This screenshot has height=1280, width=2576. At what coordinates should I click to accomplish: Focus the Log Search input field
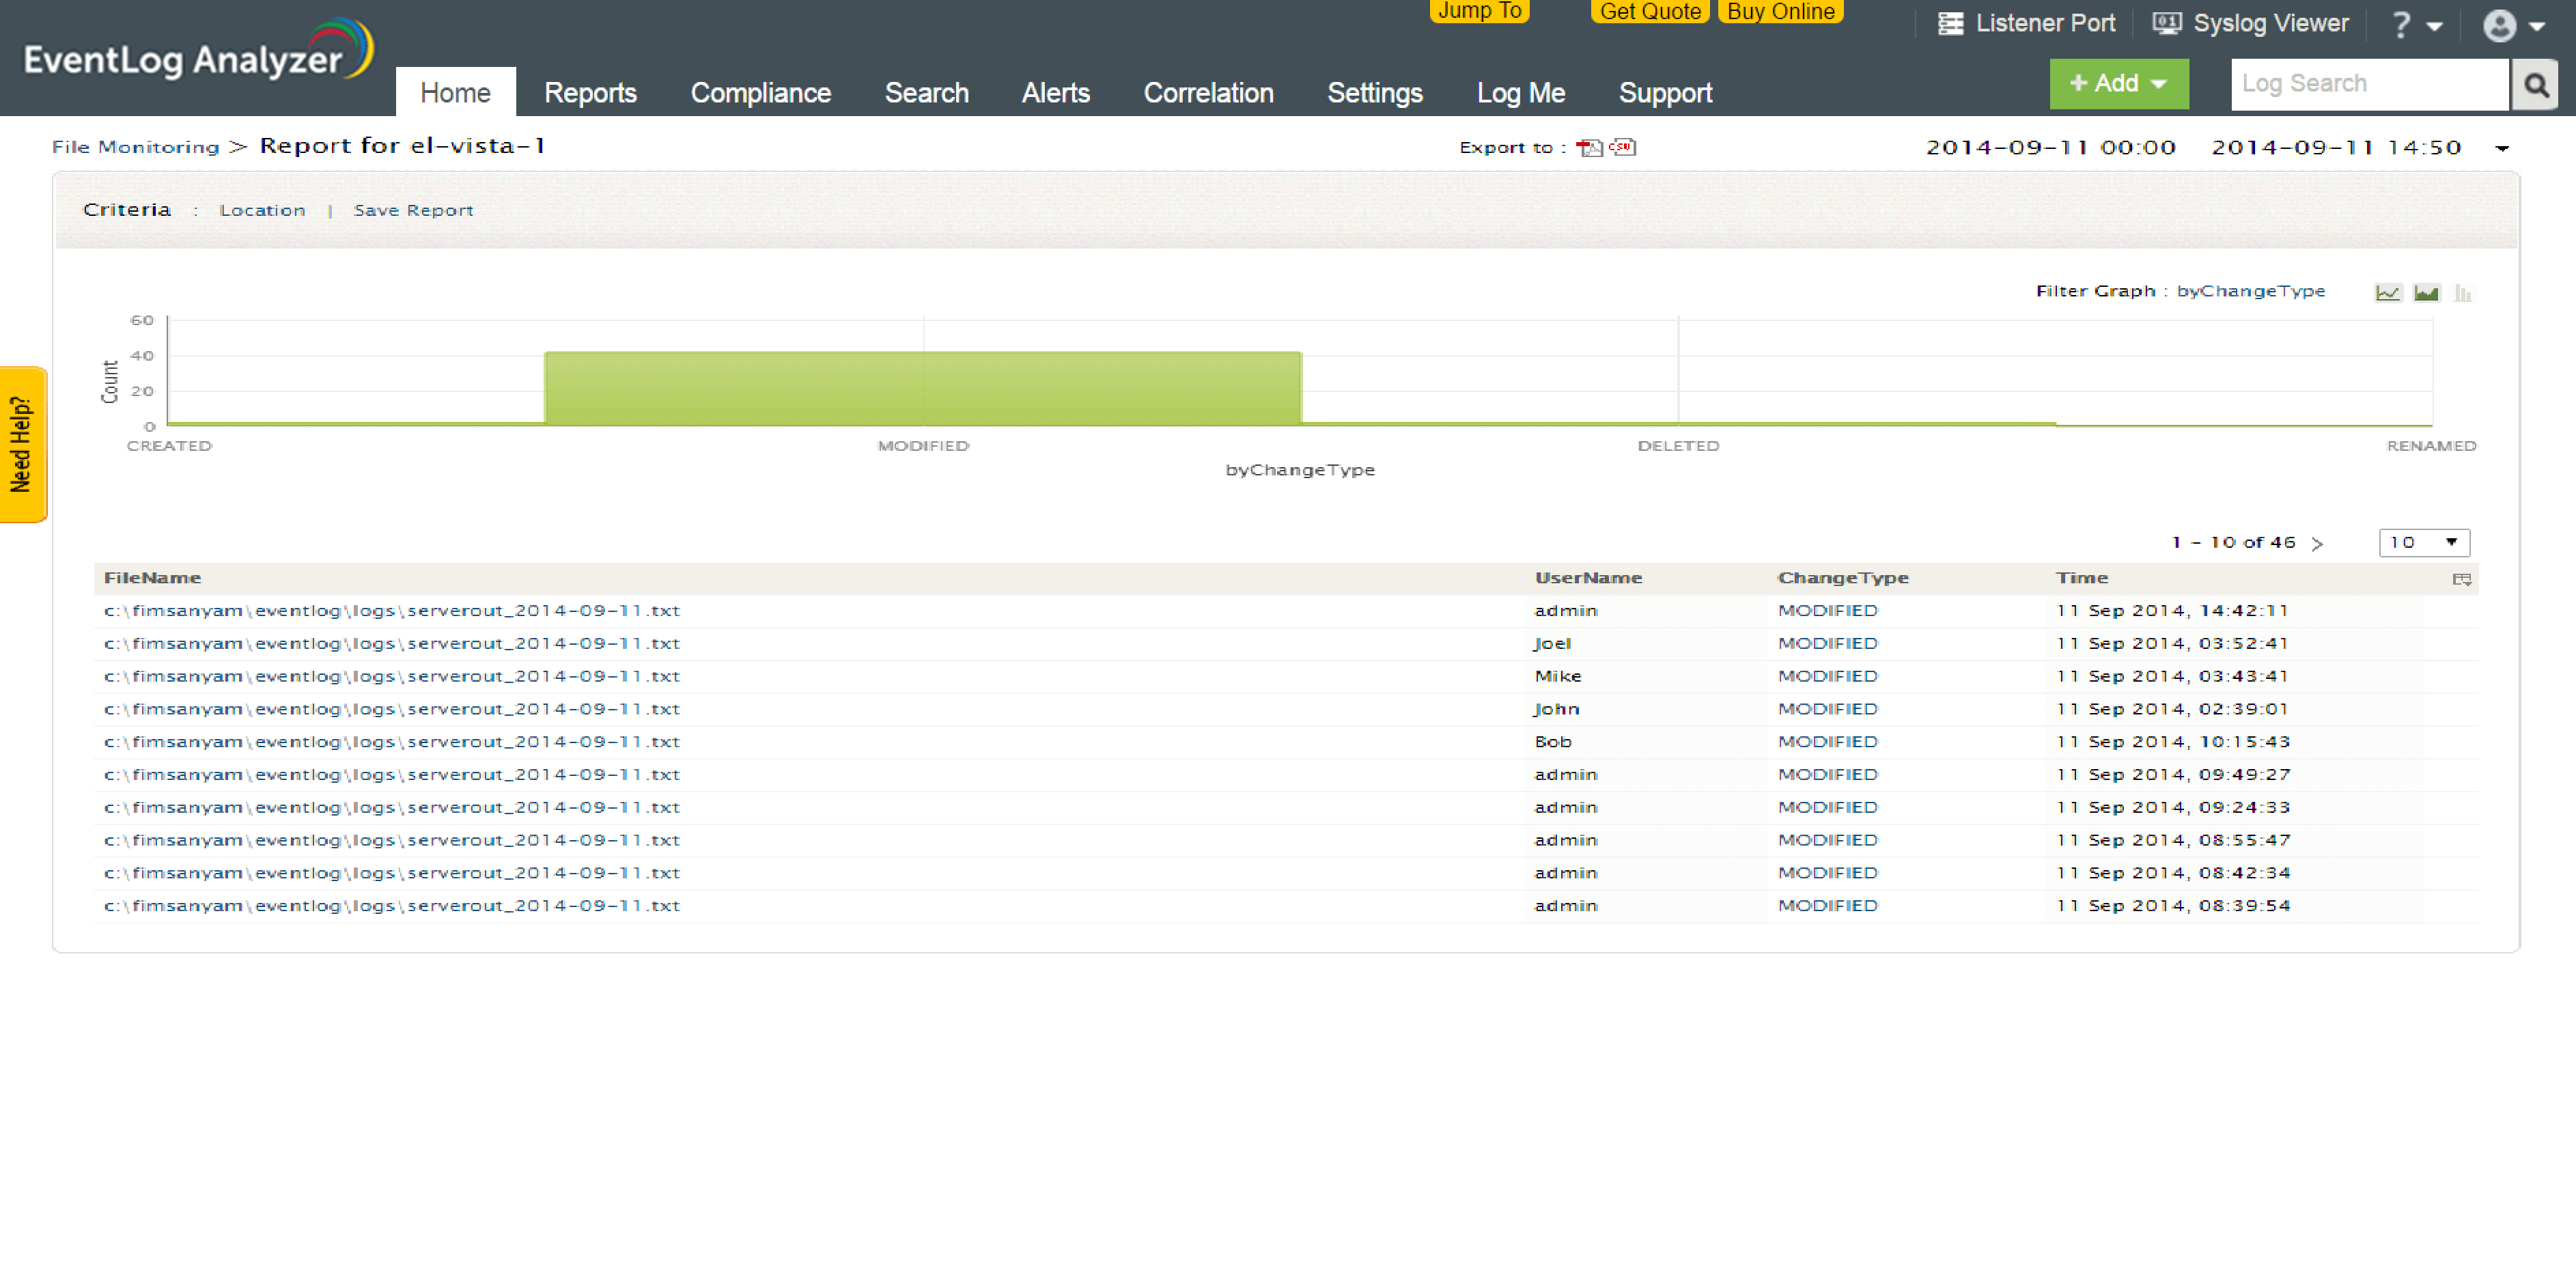2368,84
